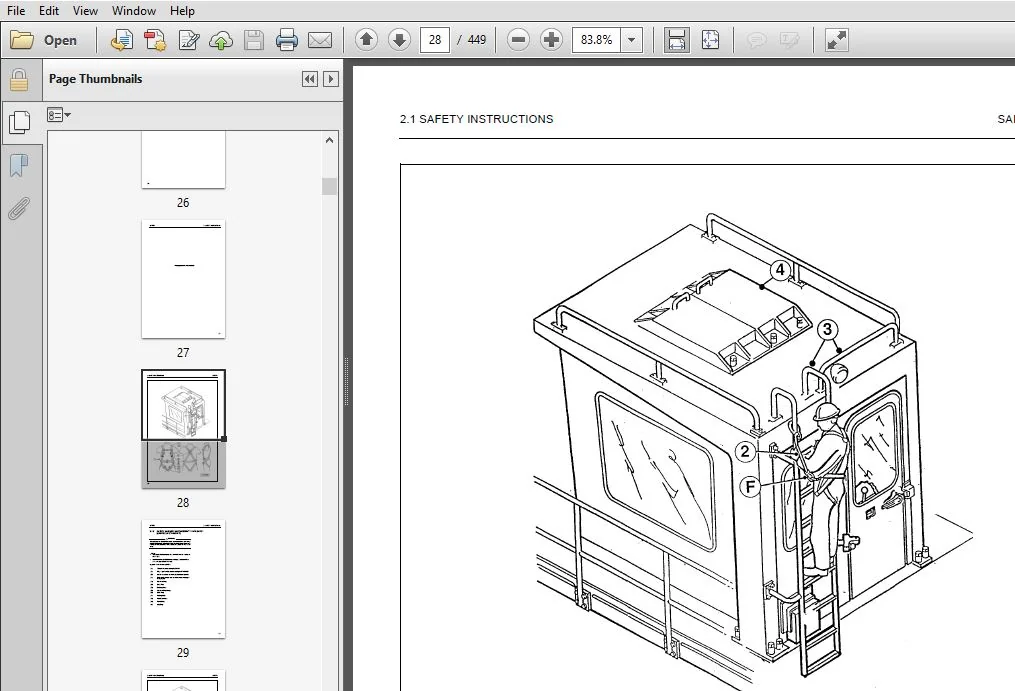Click the Zoom in plus button
The height and width of the screenshot is (691, 1015).
point(551,40)
